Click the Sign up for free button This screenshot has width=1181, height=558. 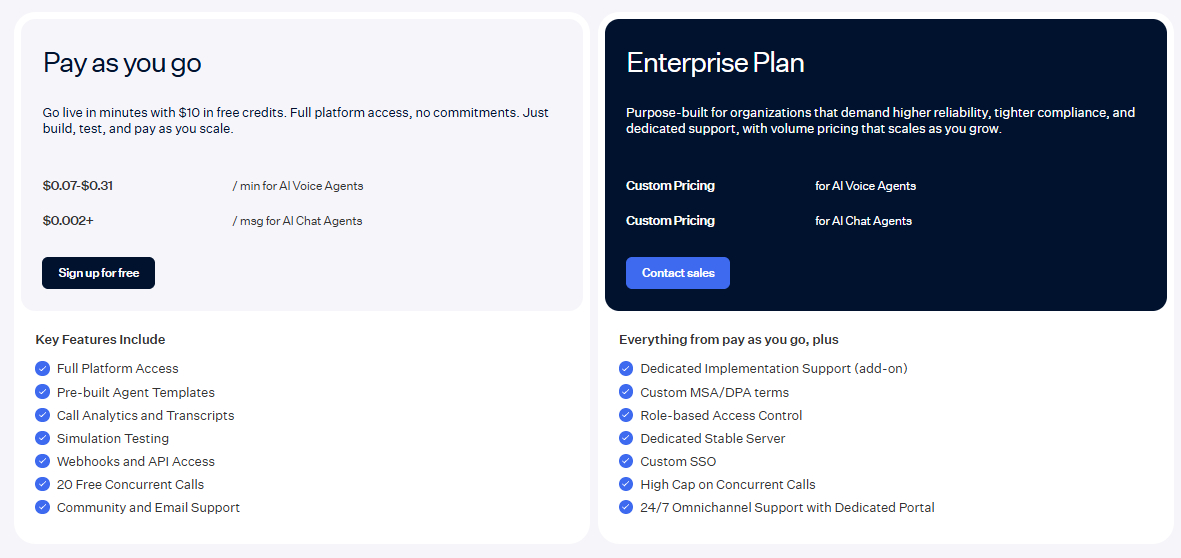(x=99, y=273)
